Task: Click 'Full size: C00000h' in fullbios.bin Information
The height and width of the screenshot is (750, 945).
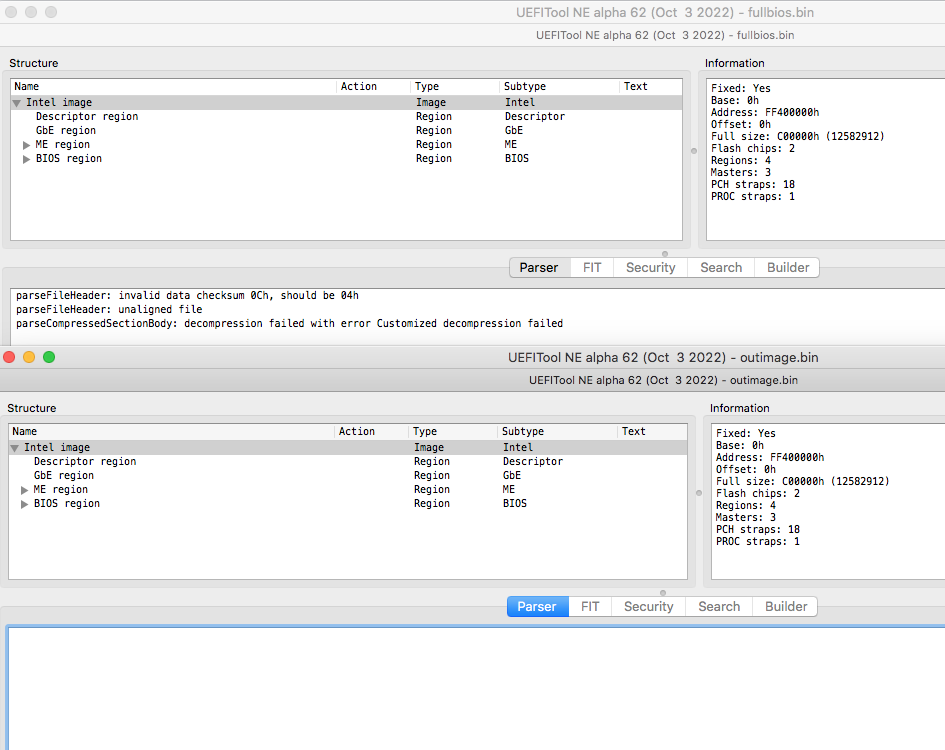Action: [797, 136]
